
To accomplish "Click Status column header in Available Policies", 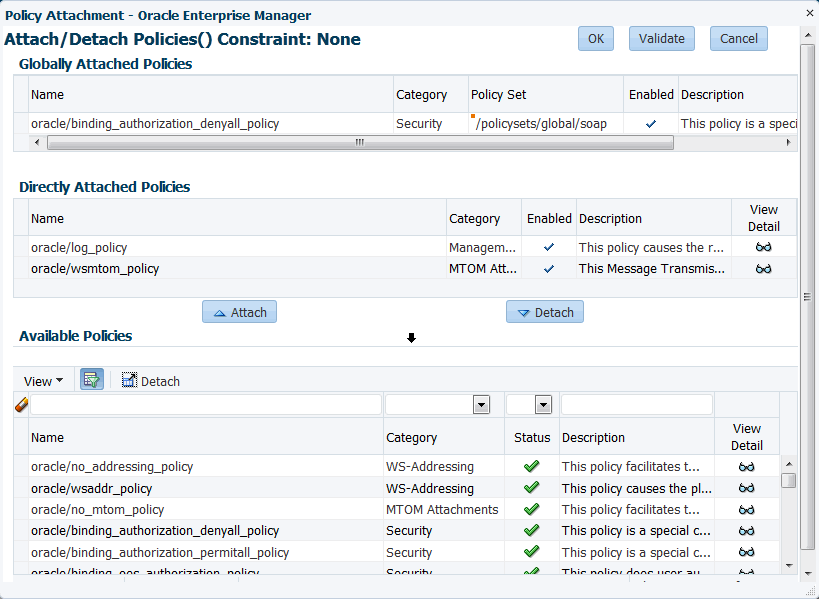I will (x=532, y=437).
